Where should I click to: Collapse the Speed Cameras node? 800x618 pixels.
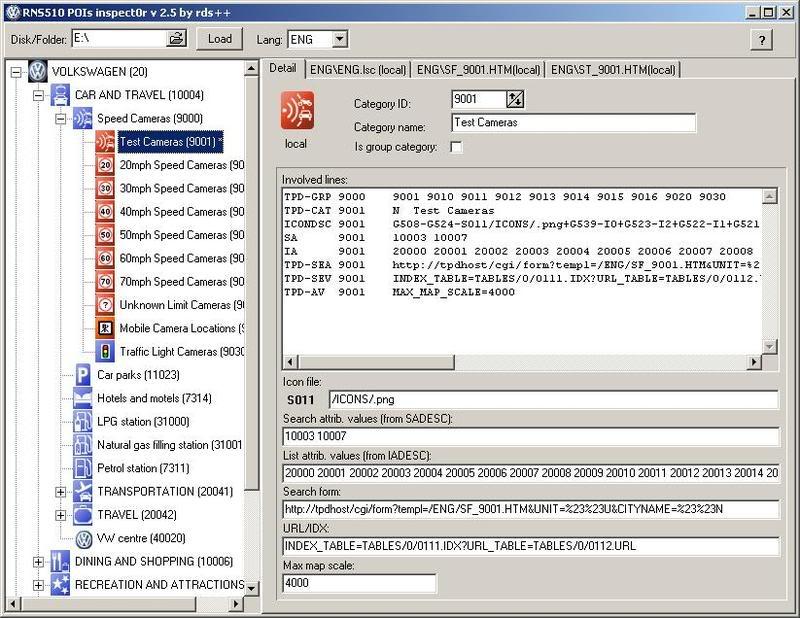(61, 119)
